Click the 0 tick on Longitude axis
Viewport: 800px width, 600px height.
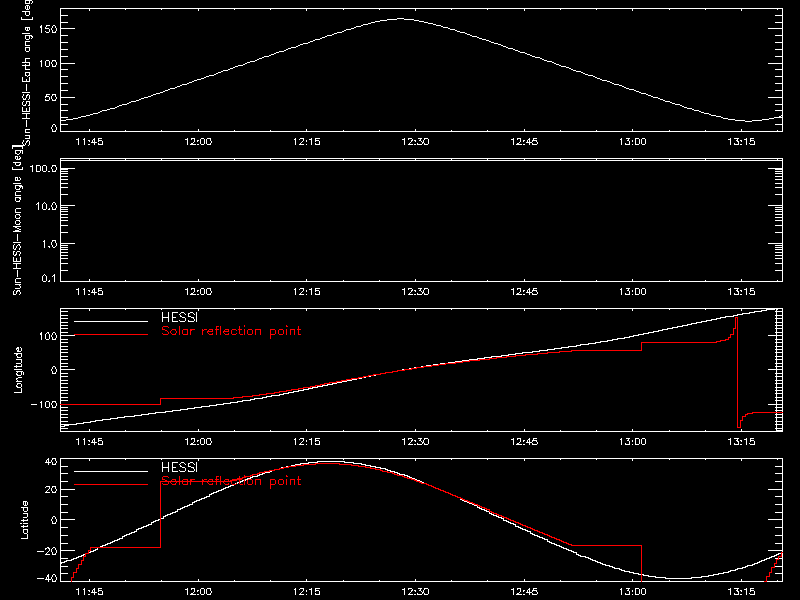click(x=55, y=370)
